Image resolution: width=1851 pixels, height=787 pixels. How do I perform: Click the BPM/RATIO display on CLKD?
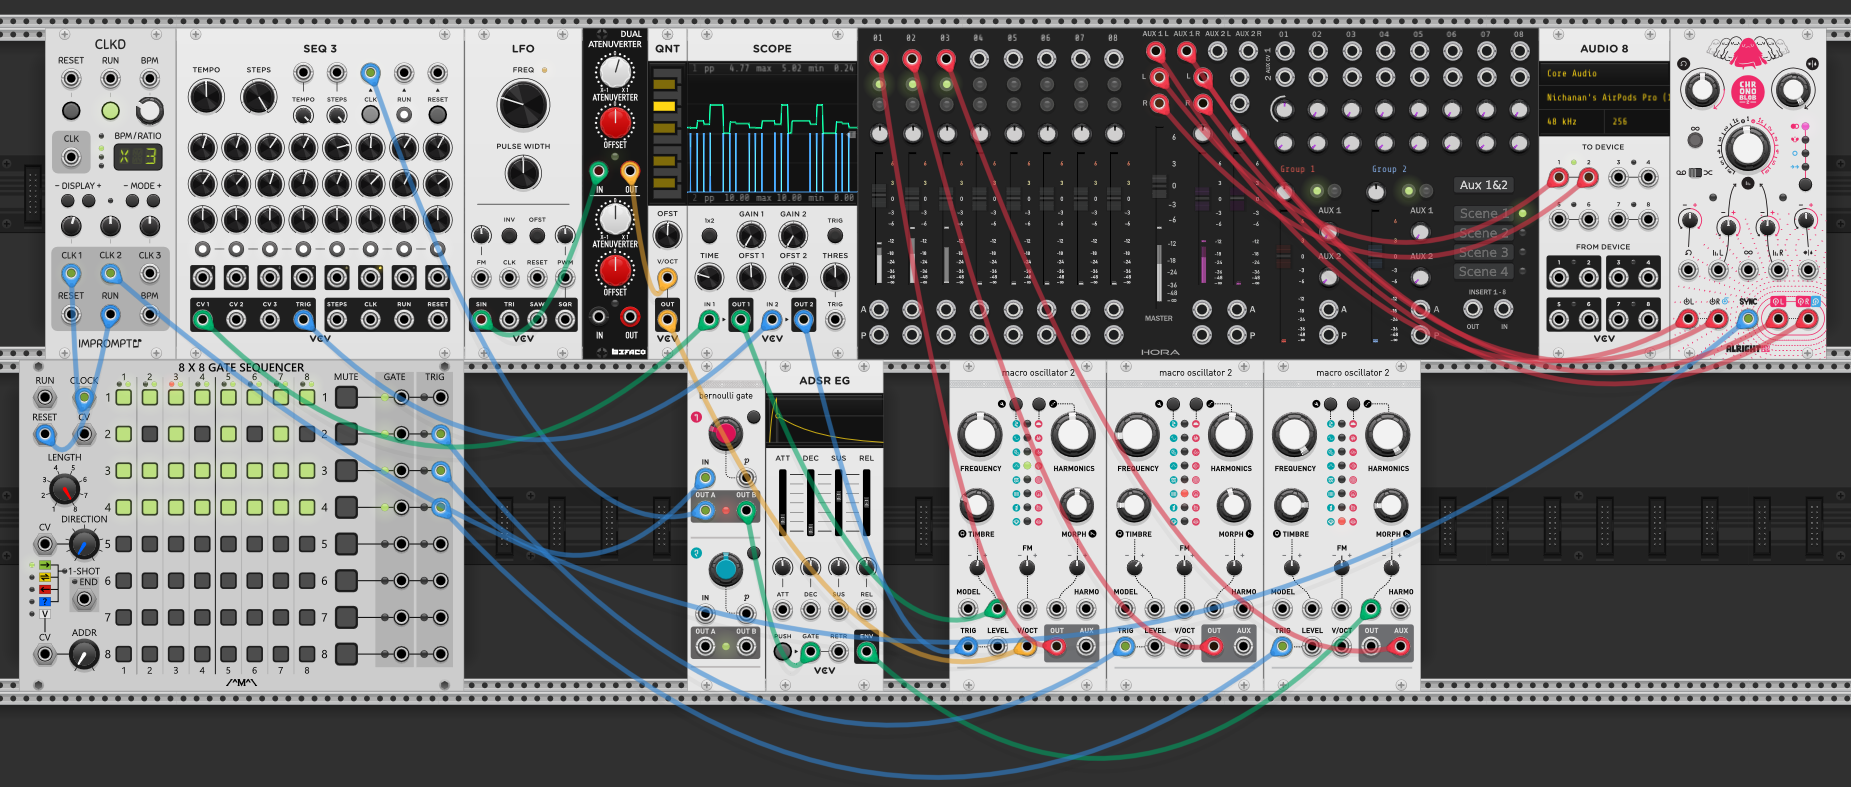(x=137, y=157)
